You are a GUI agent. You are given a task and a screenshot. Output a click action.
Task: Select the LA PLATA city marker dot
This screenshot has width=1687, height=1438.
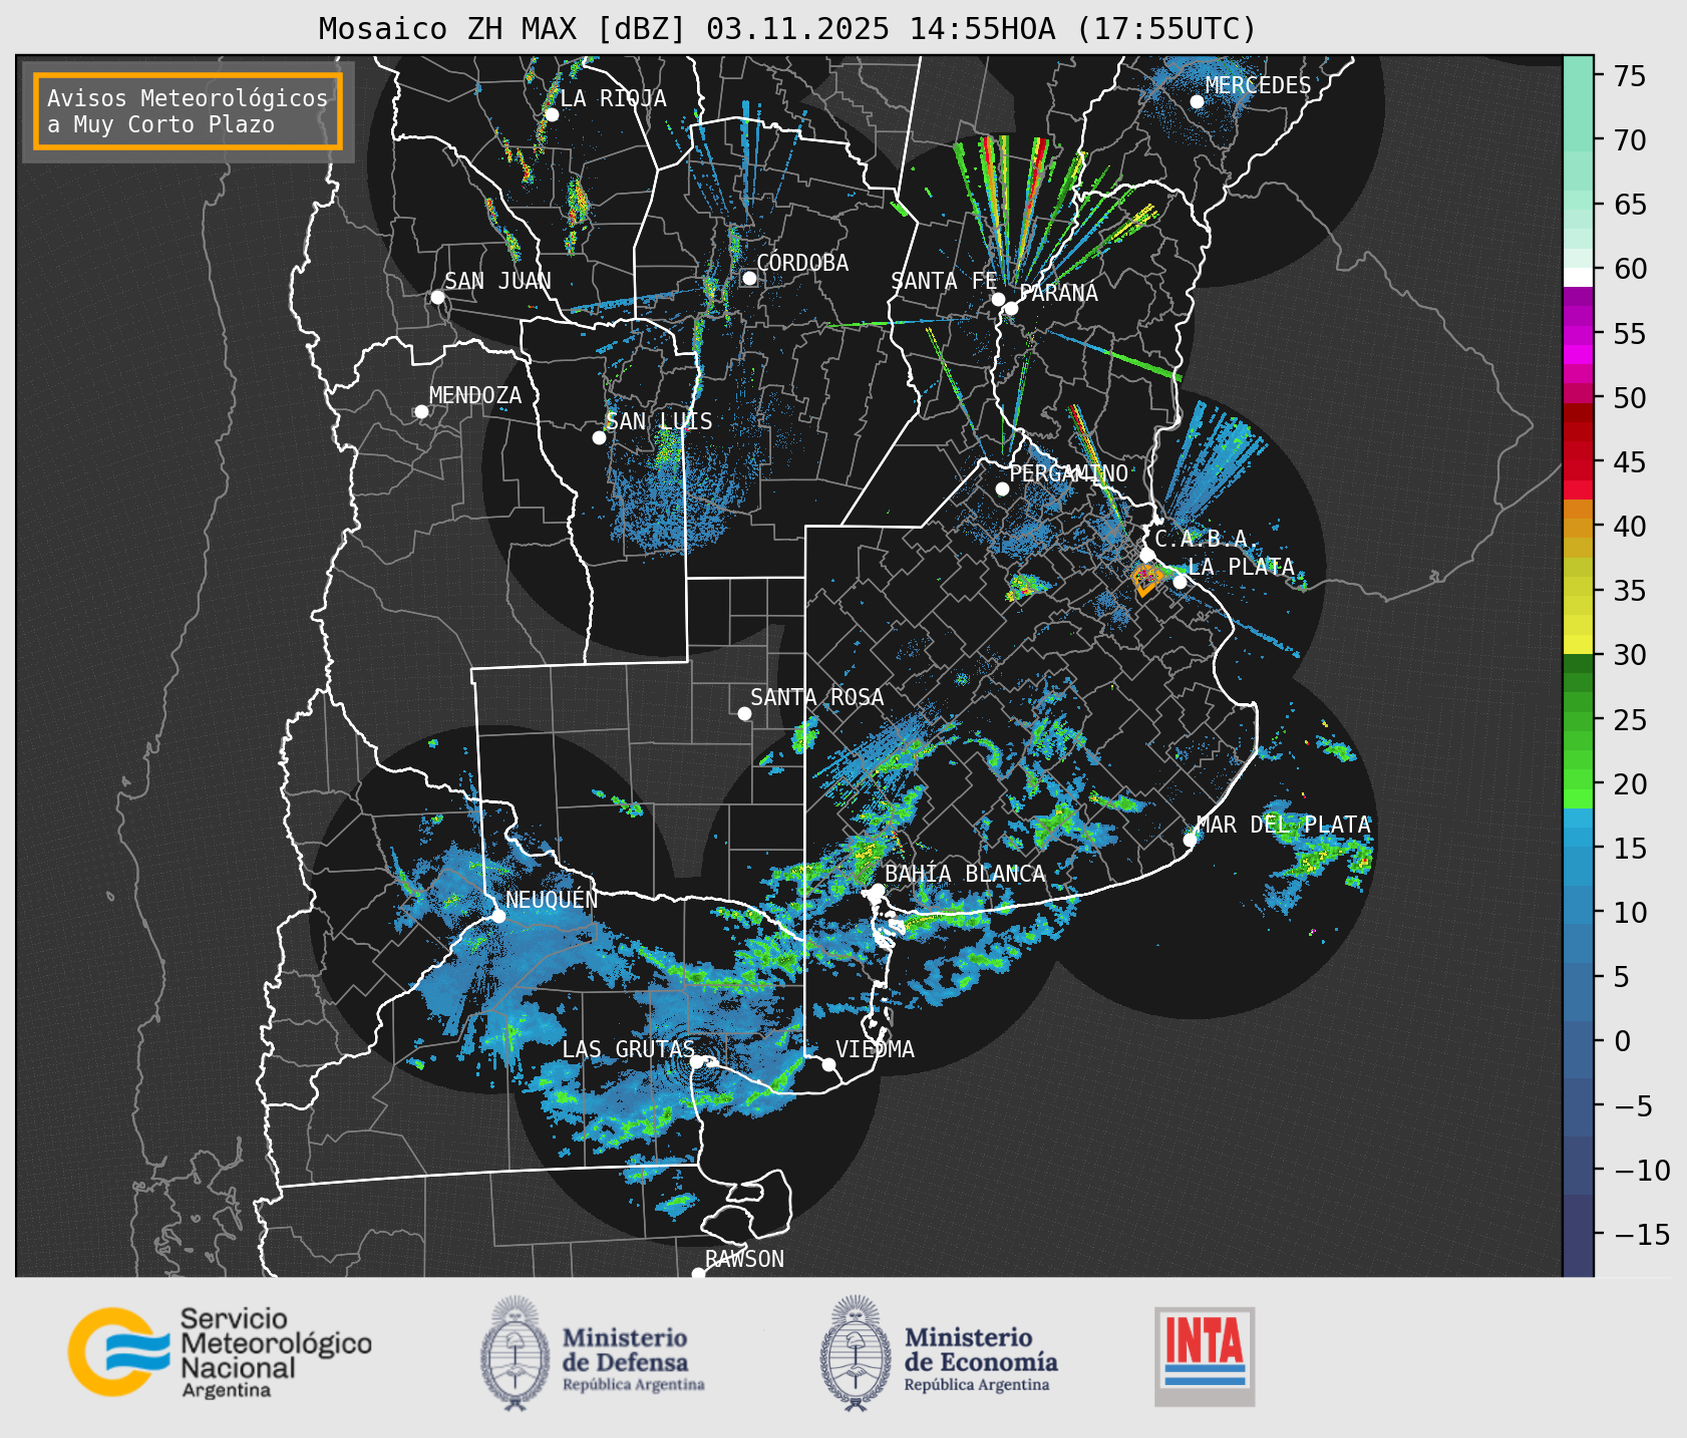(x=1180, y=582)
